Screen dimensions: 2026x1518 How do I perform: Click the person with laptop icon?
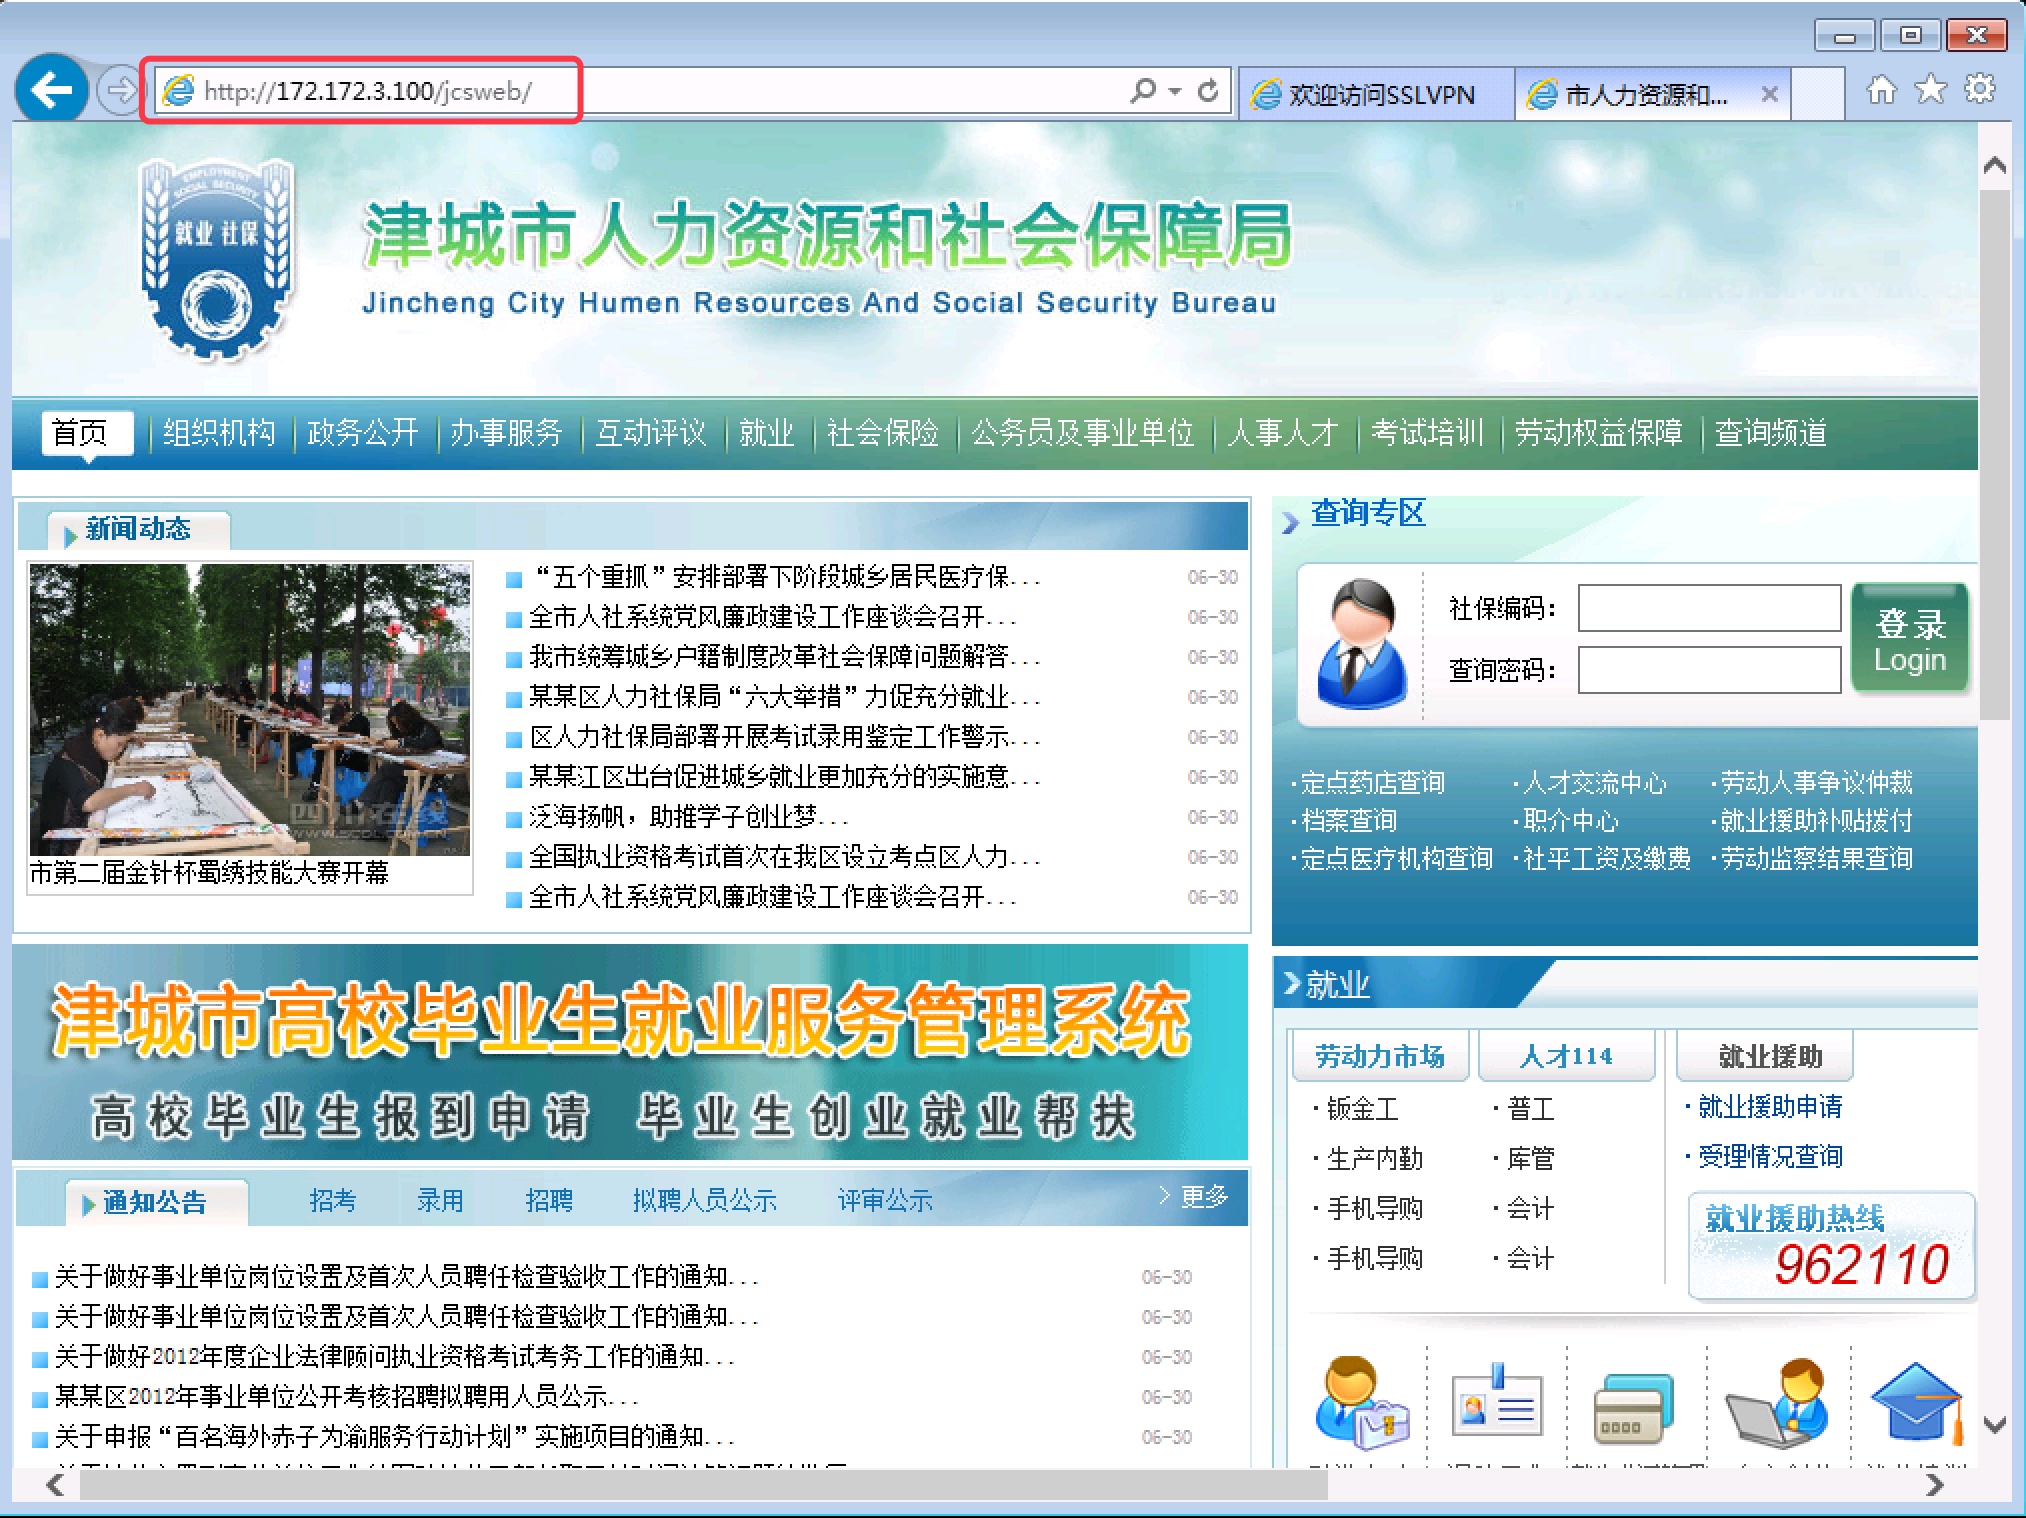(x=1778, y=1403)
